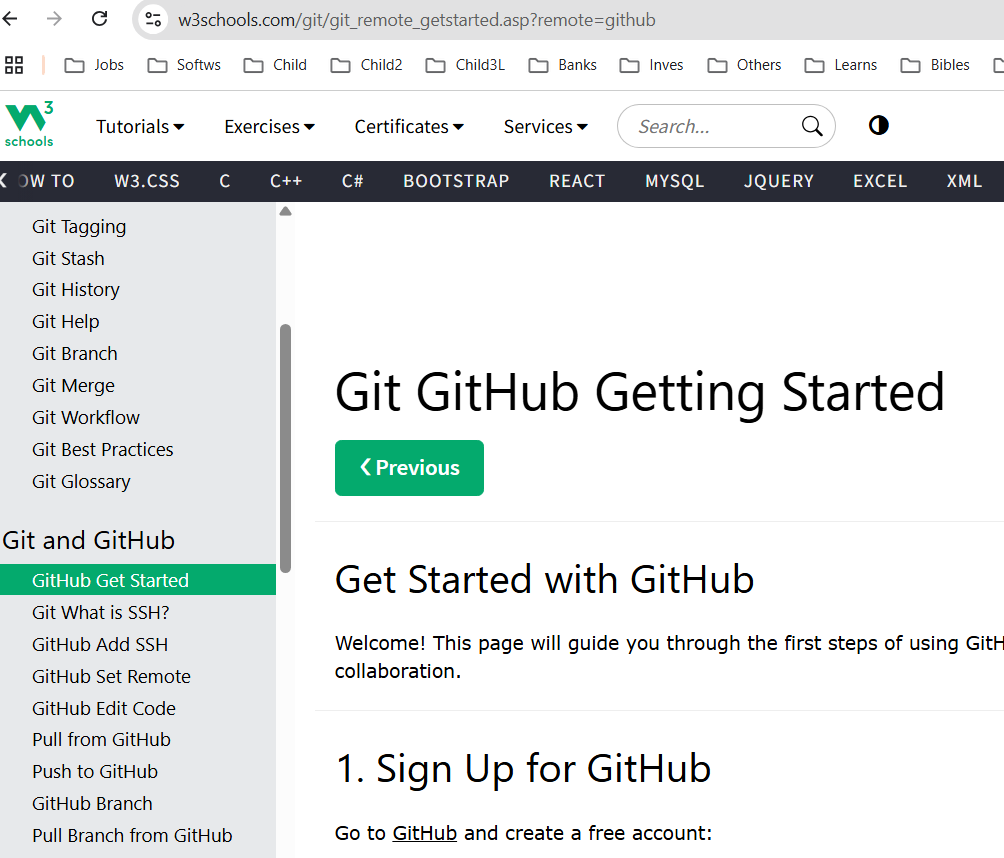Open the Child2 bookmark folder
Screen dimensions: 1004x858
click(366, 65)
